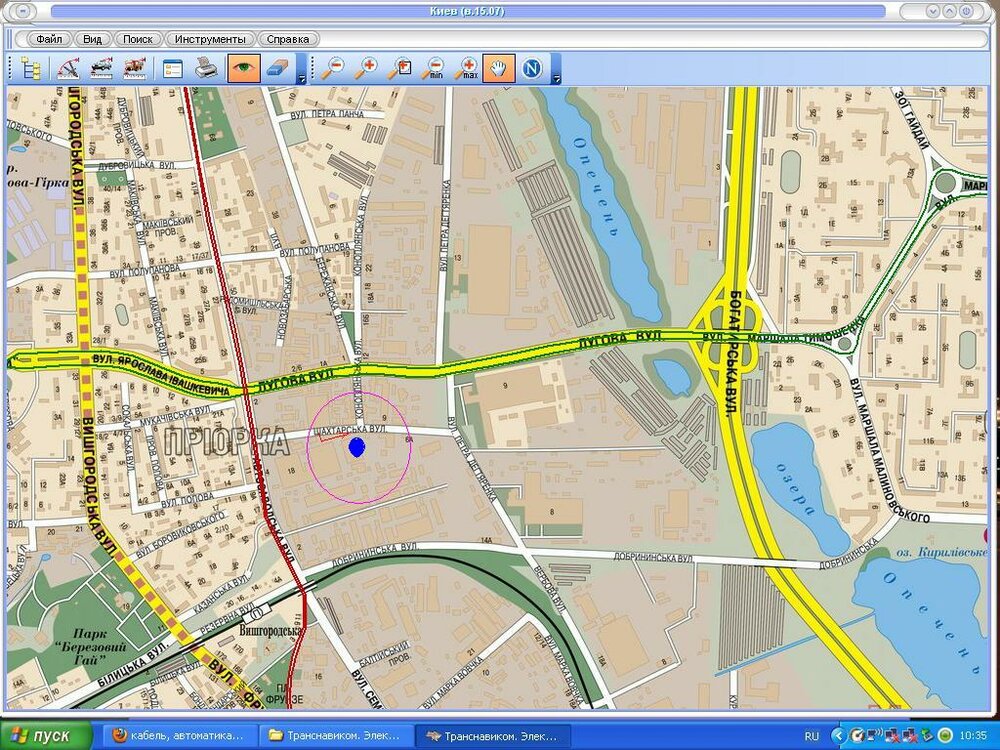Expand hidden system tray icons
Image resolution: width=1000 pixels, height=750 pixels.
click(x=836, y=736)
